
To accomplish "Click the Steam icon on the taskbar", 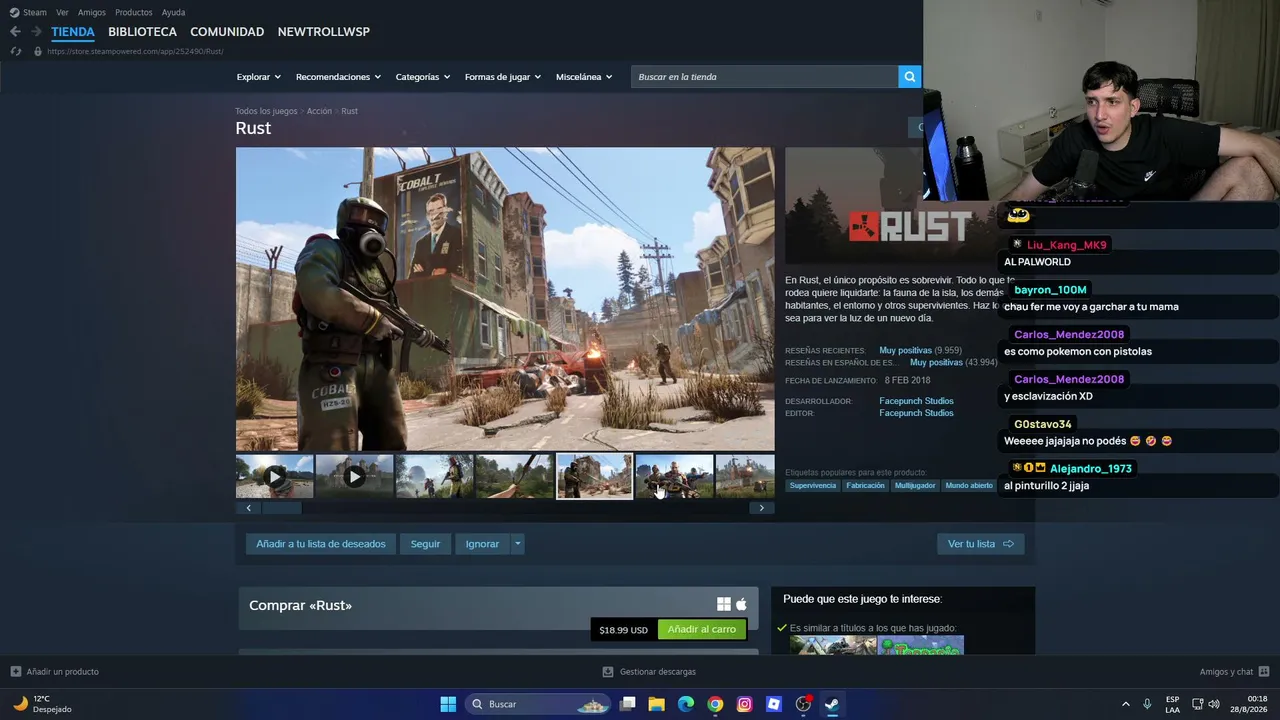I will [832, 704].
